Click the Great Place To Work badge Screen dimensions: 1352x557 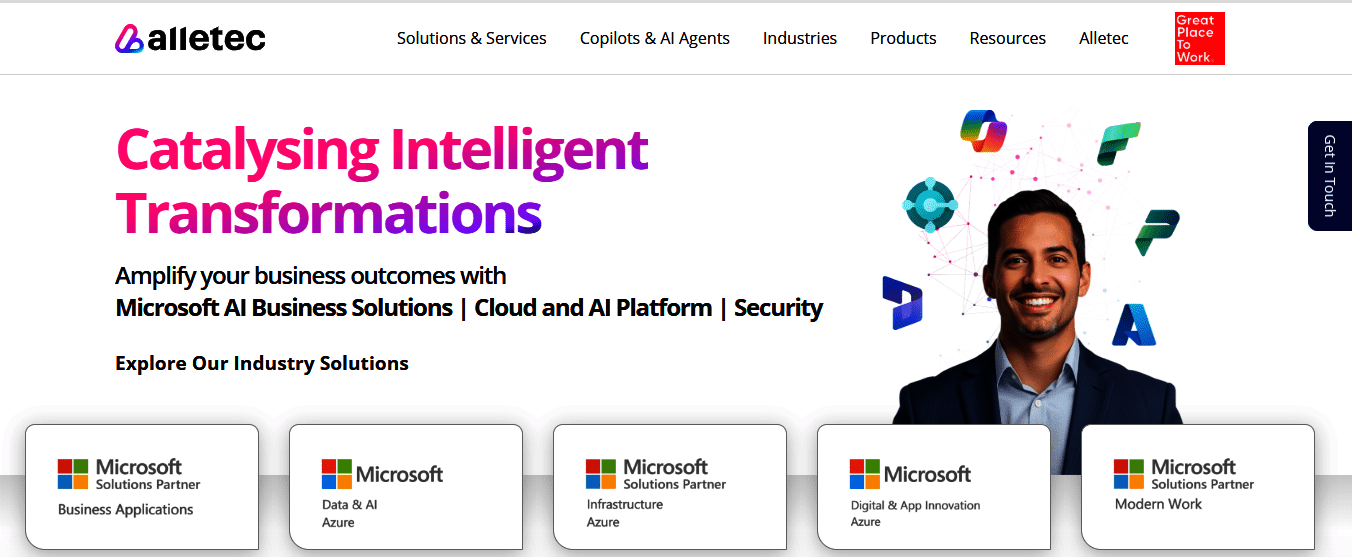tap(1199, 39)
